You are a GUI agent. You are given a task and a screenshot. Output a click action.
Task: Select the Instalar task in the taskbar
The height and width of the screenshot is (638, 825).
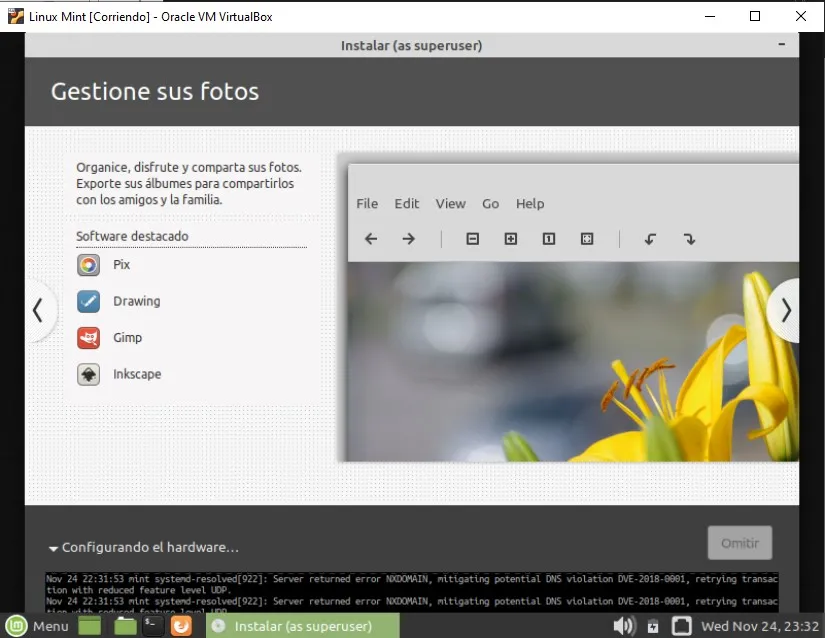click(300, 625)
